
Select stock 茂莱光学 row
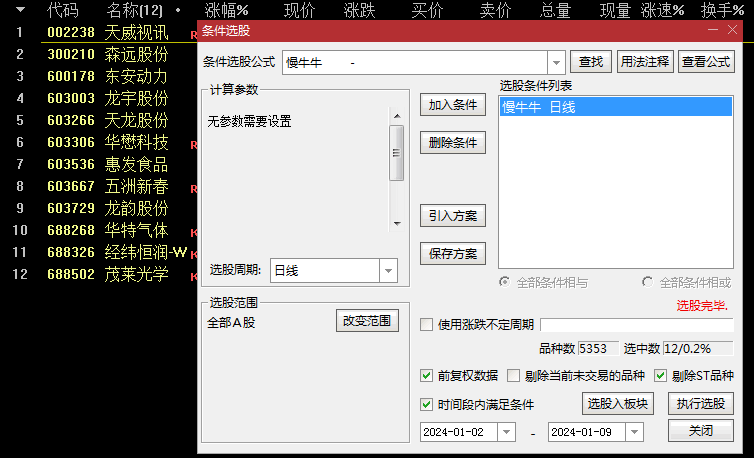[x=137, y=274]
